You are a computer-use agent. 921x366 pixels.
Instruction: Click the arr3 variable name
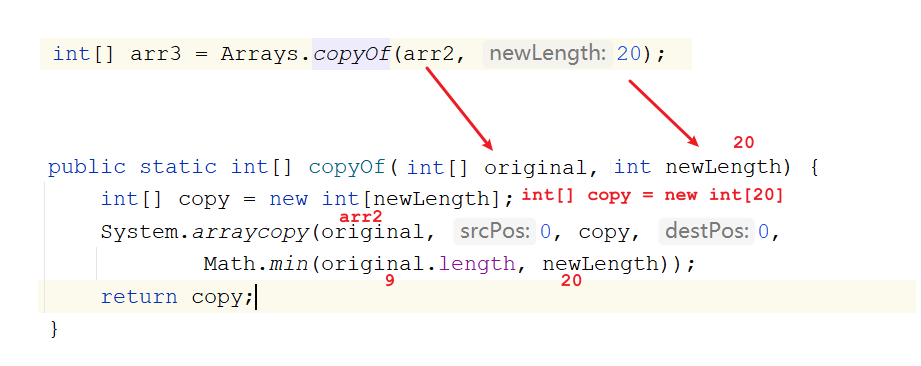tap(156, 54)
